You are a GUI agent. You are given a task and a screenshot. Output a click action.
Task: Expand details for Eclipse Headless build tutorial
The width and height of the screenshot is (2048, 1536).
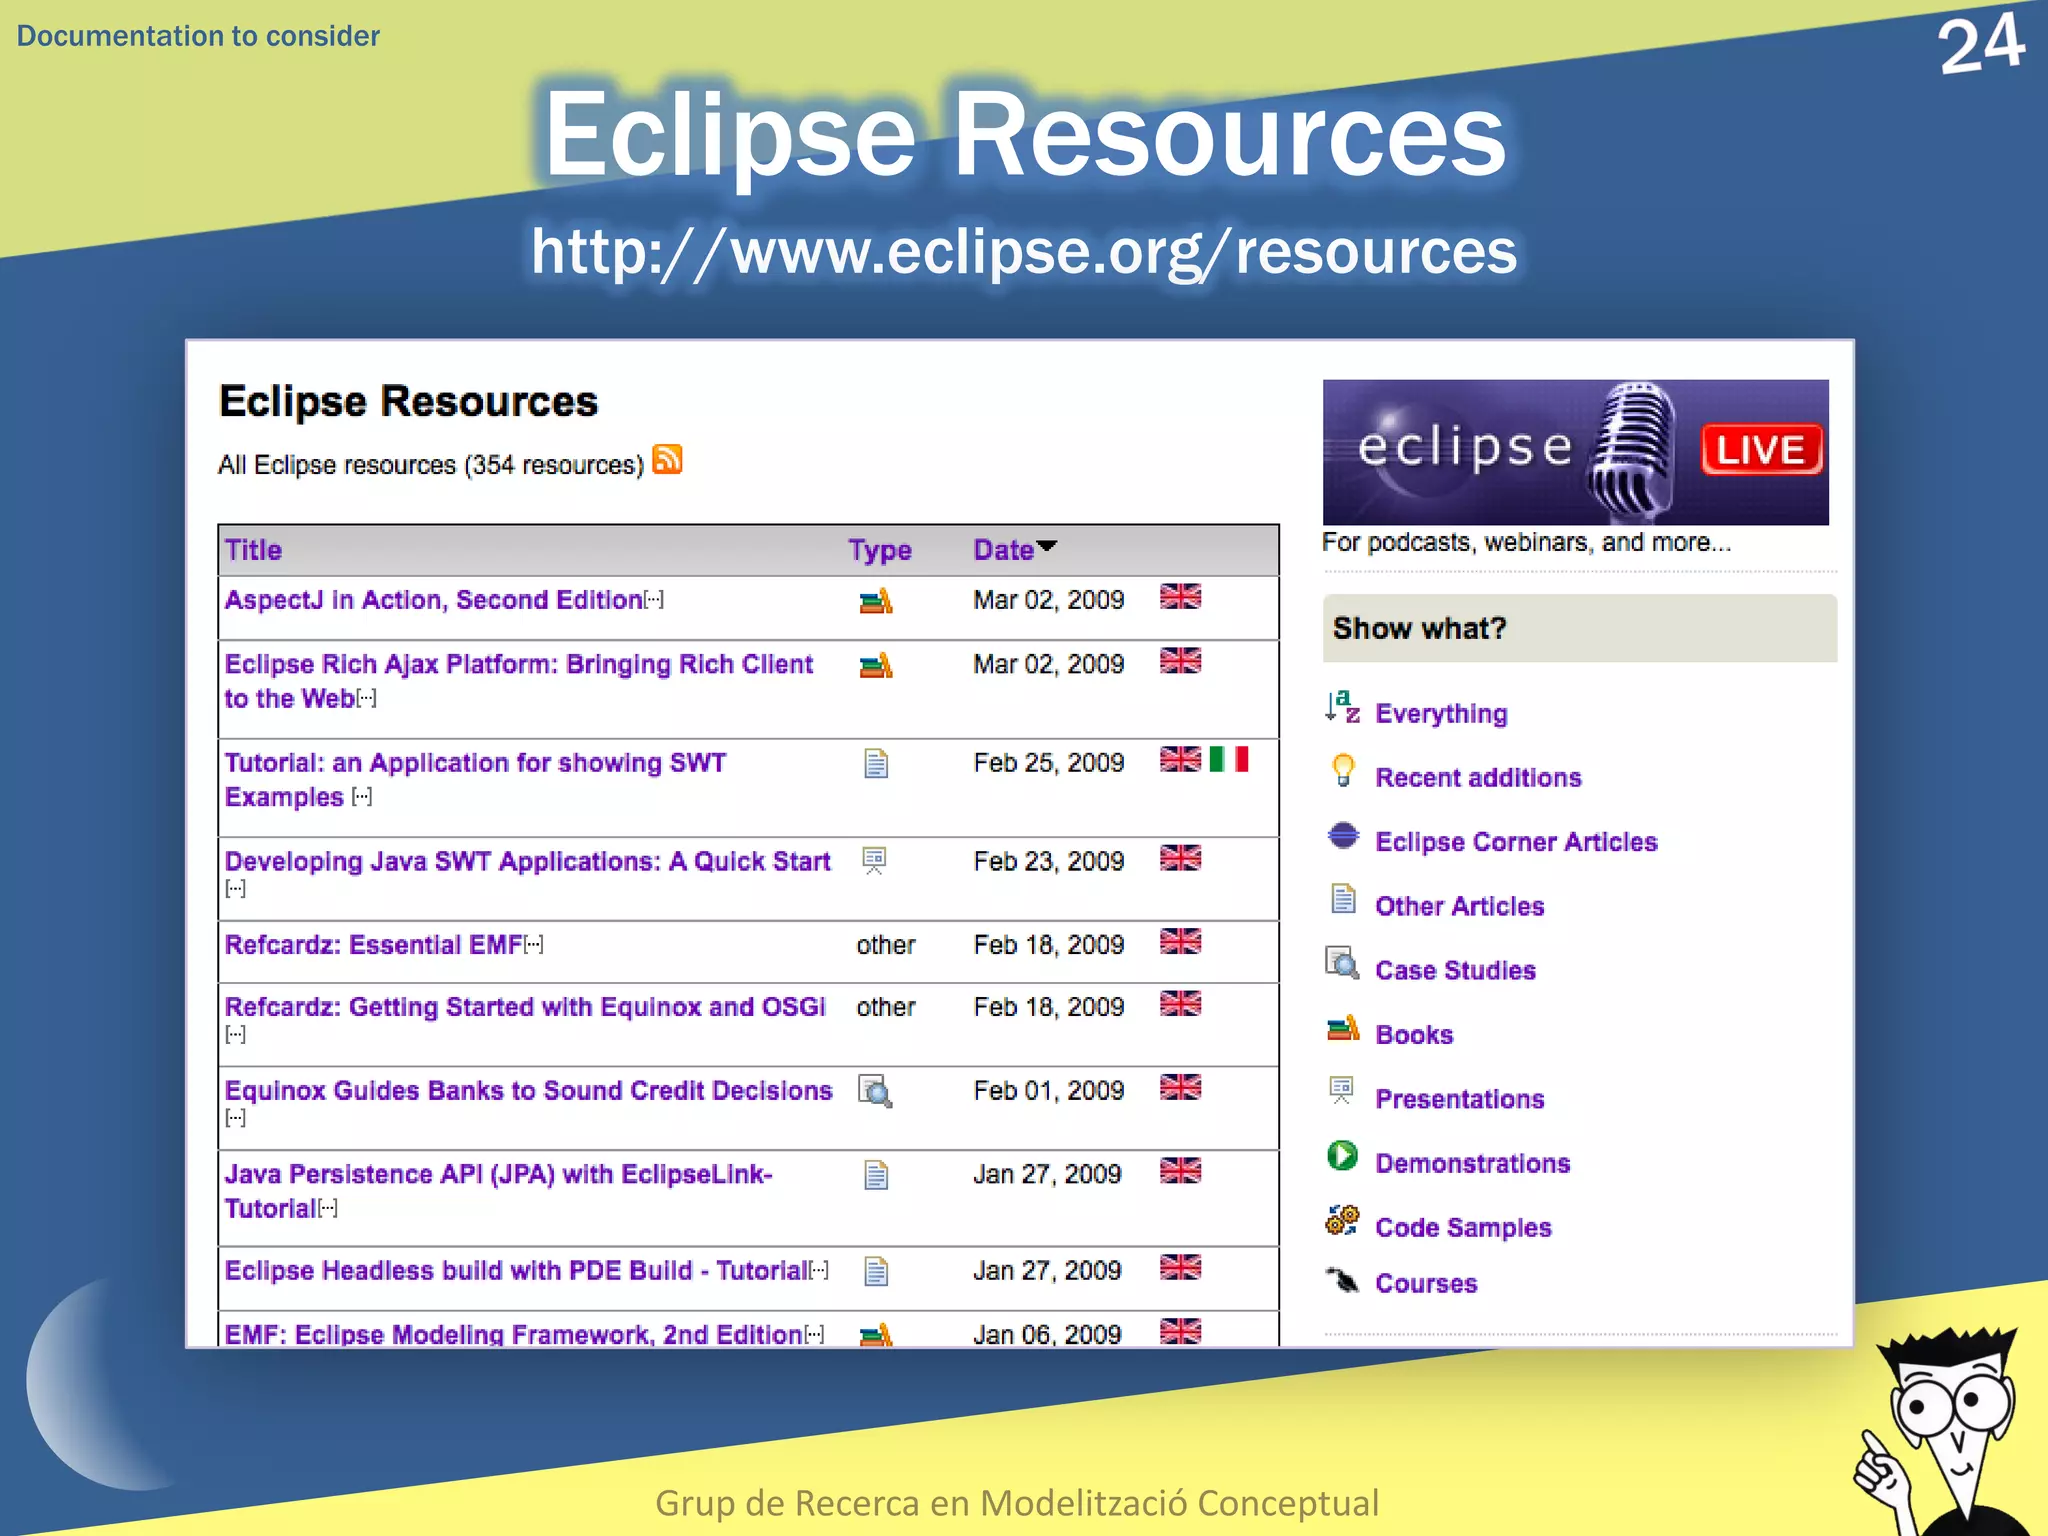pos(819,1270)
